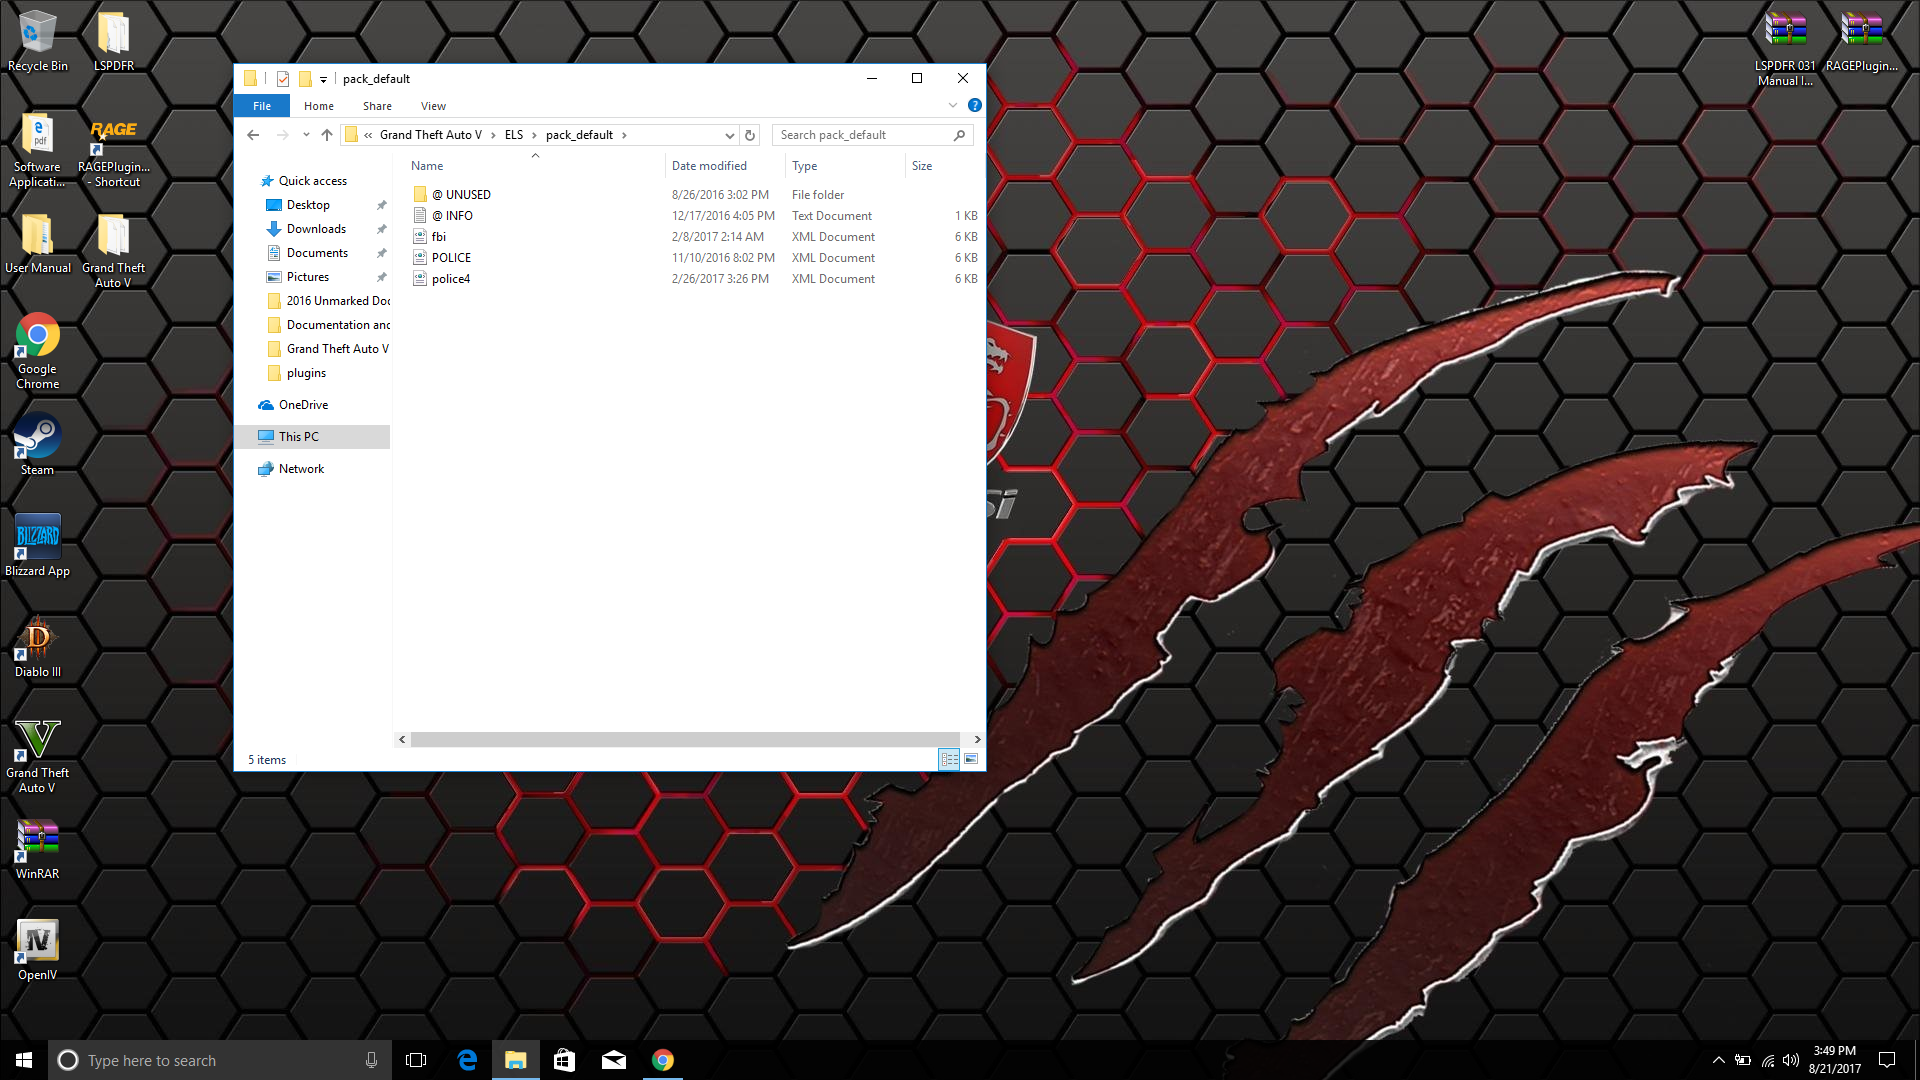Customize Quick Access Toolbar dropdown

tap(323, 79)
